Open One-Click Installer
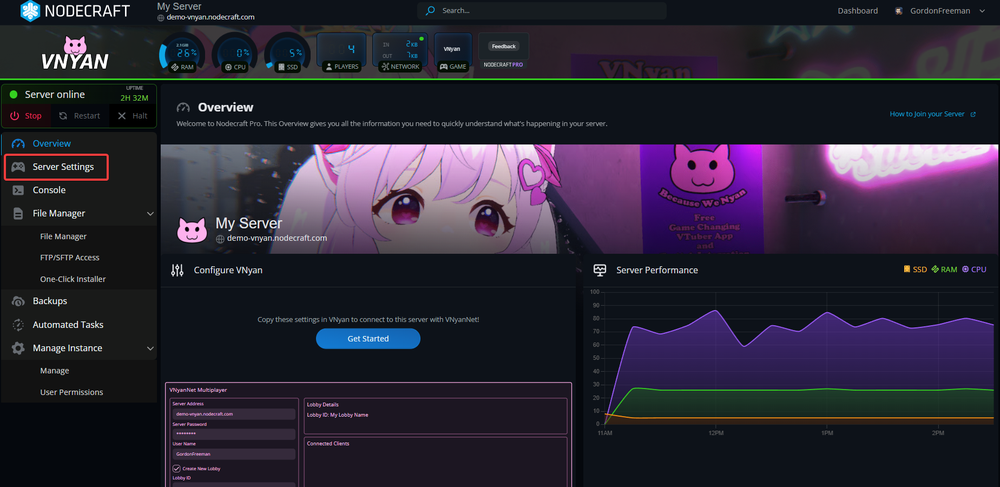The height and width of the screenshot is (487, 1000). (73, 279)
